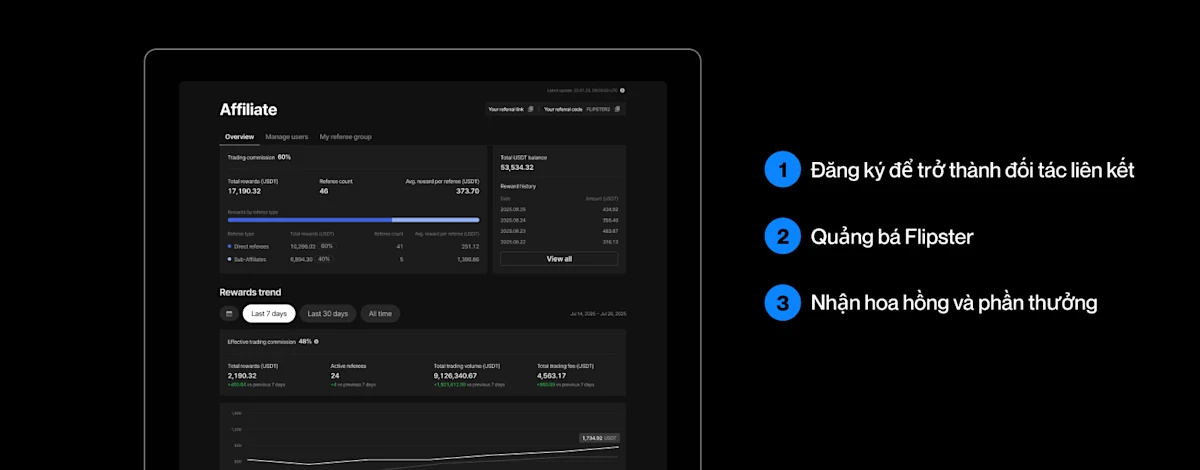Image resolution: width=1200 pixels, height=470 pixels.
Task: Copy the FLIPSTER2 referral code via its icon
Action: tap(617, 109)
